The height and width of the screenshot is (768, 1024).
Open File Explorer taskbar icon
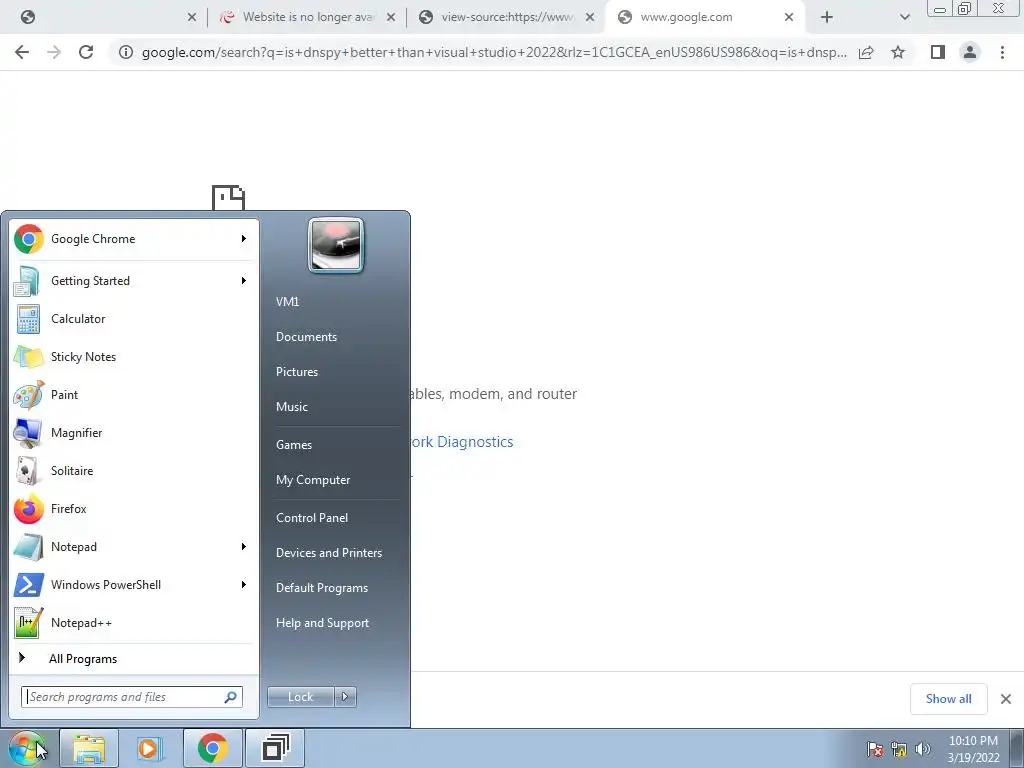pyautogui.click(x=89, y=748)
